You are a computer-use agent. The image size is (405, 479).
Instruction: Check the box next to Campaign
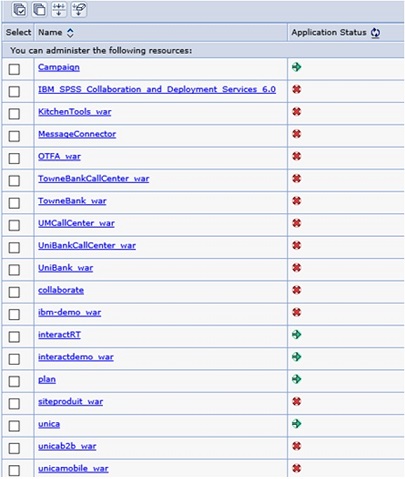tap(14, 69)
